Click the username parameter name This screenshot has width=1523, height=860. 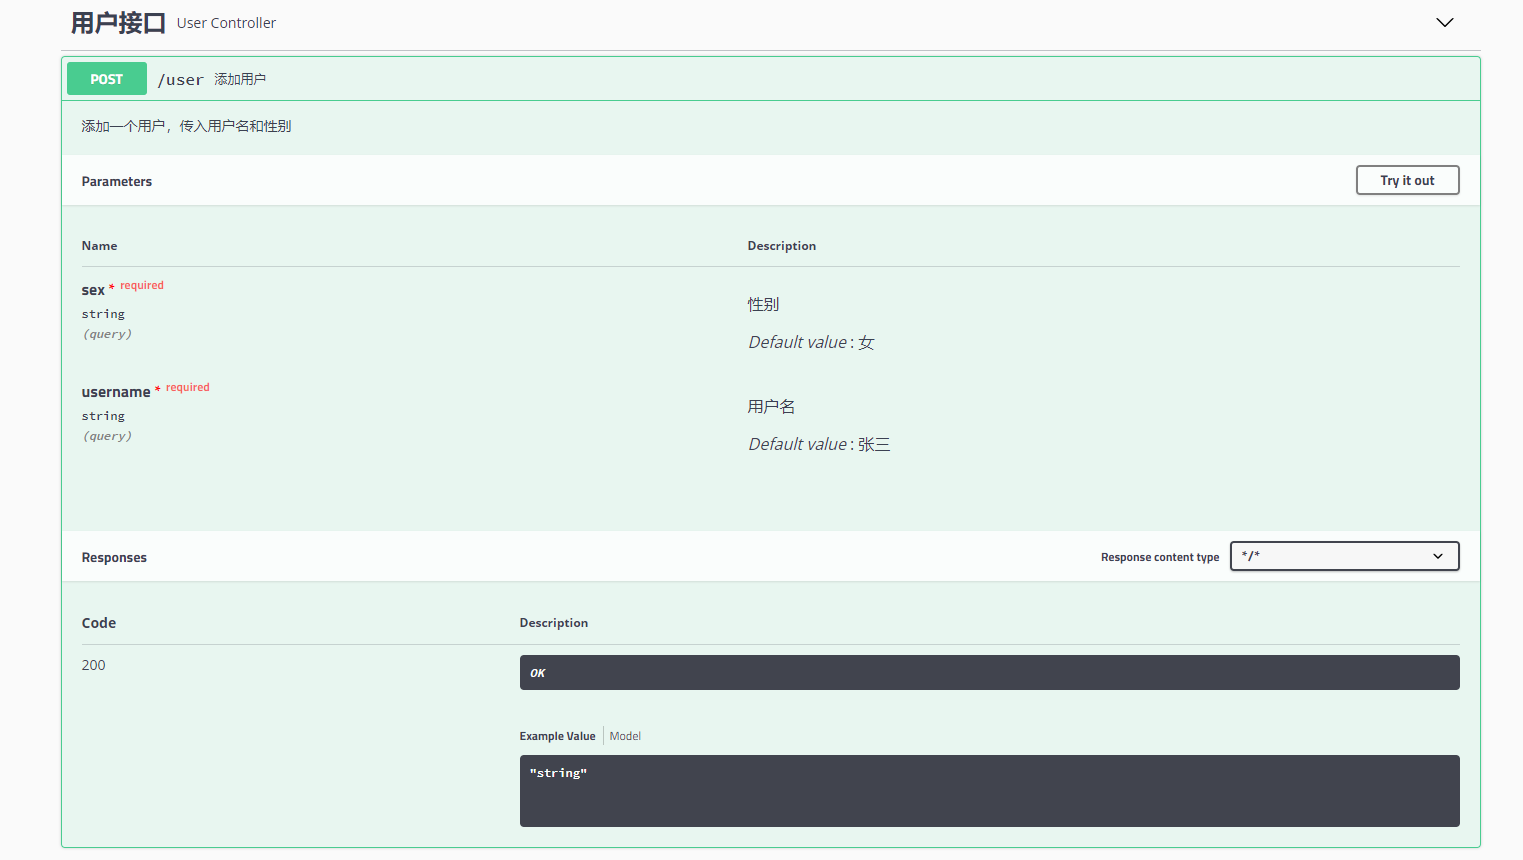click(x=116, y=392)
